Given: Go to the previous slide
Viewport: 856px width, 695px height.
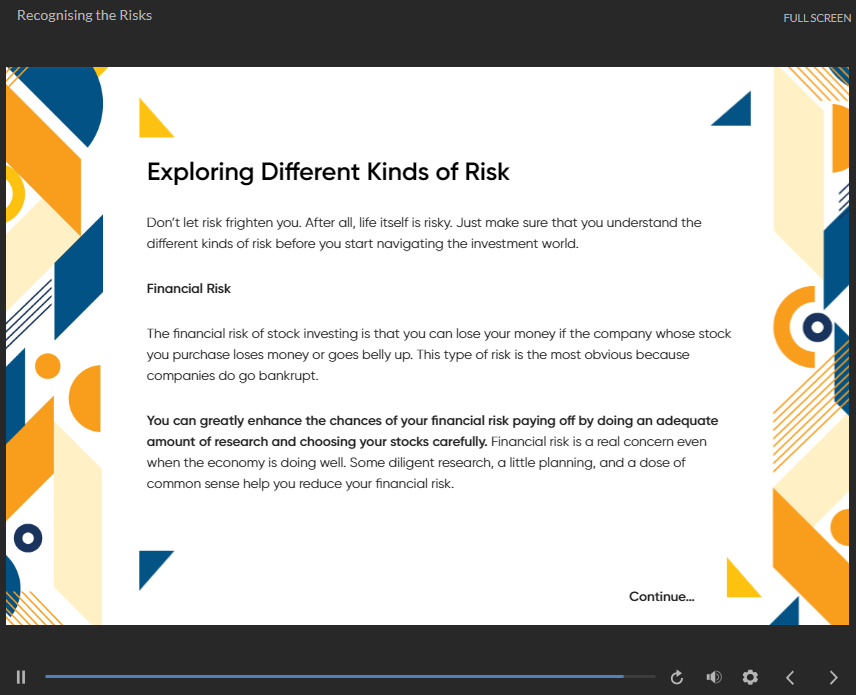Looking at the screenshot, I should [x=790, y=678].
